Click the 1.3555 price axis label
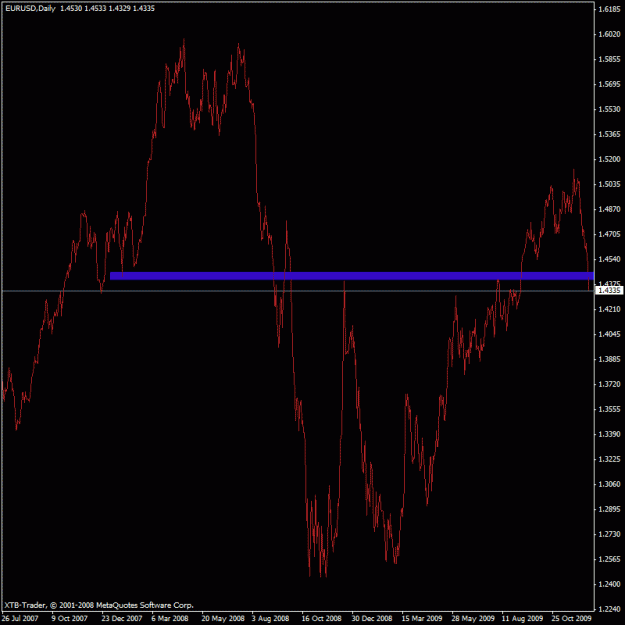Viewport: 625px width, 625px height. point(609,409)
